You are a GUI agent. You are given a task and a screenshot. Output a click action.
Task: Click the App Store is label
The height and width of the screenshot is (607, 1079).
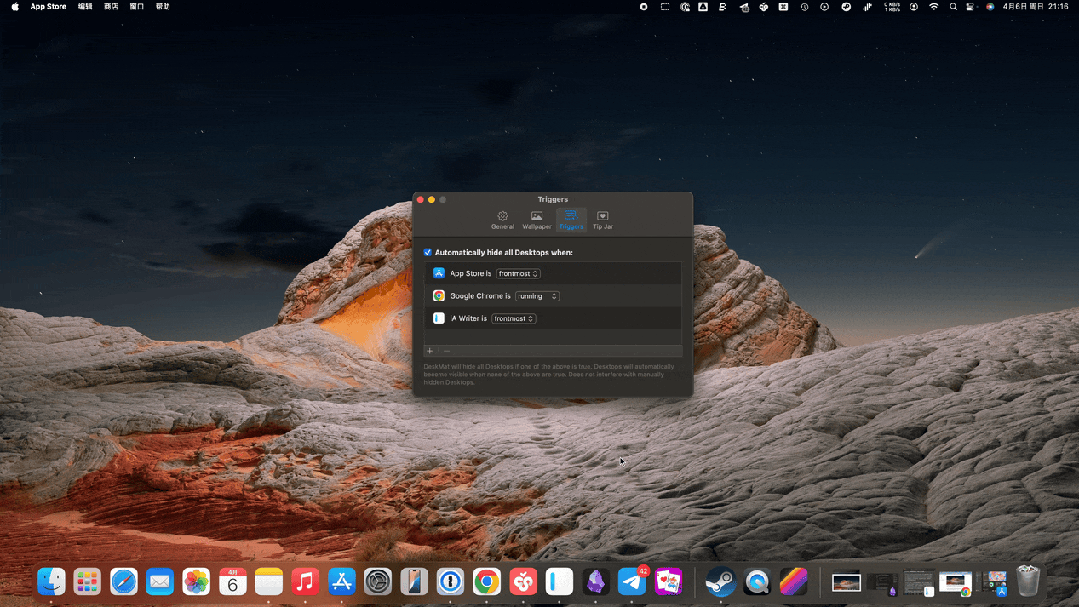pos(471,274)
